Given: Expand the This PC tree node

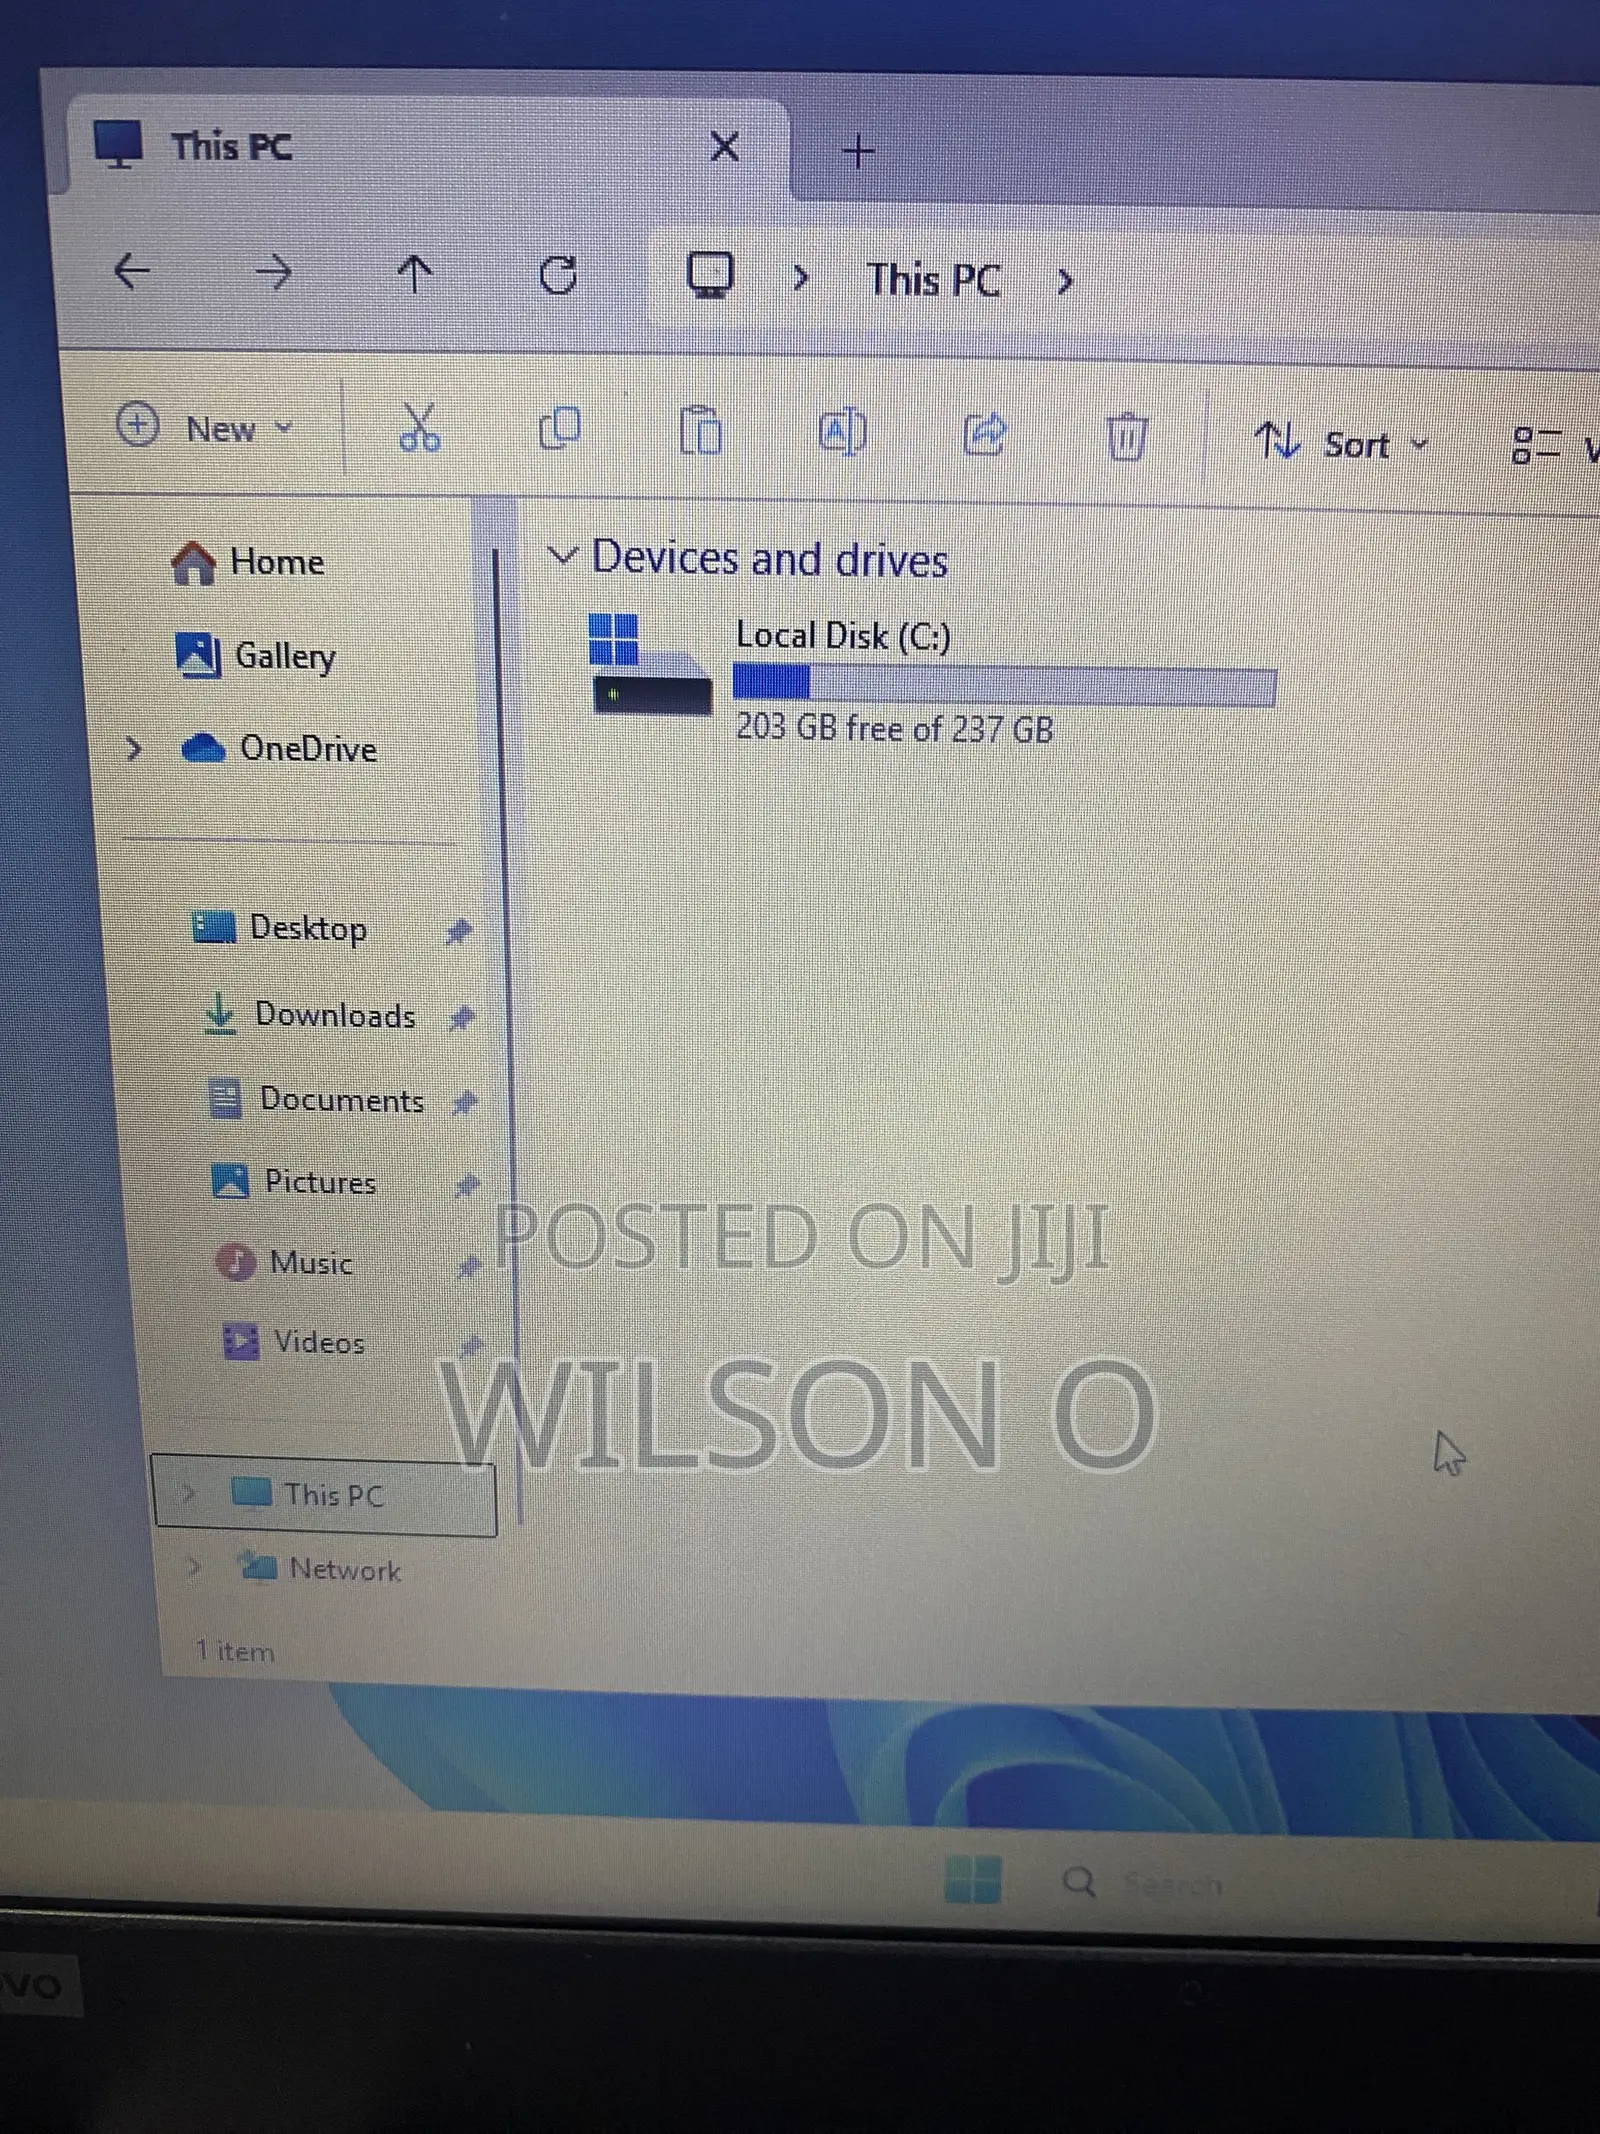Looking at the screenshot, I should [x=189, y=1494].
